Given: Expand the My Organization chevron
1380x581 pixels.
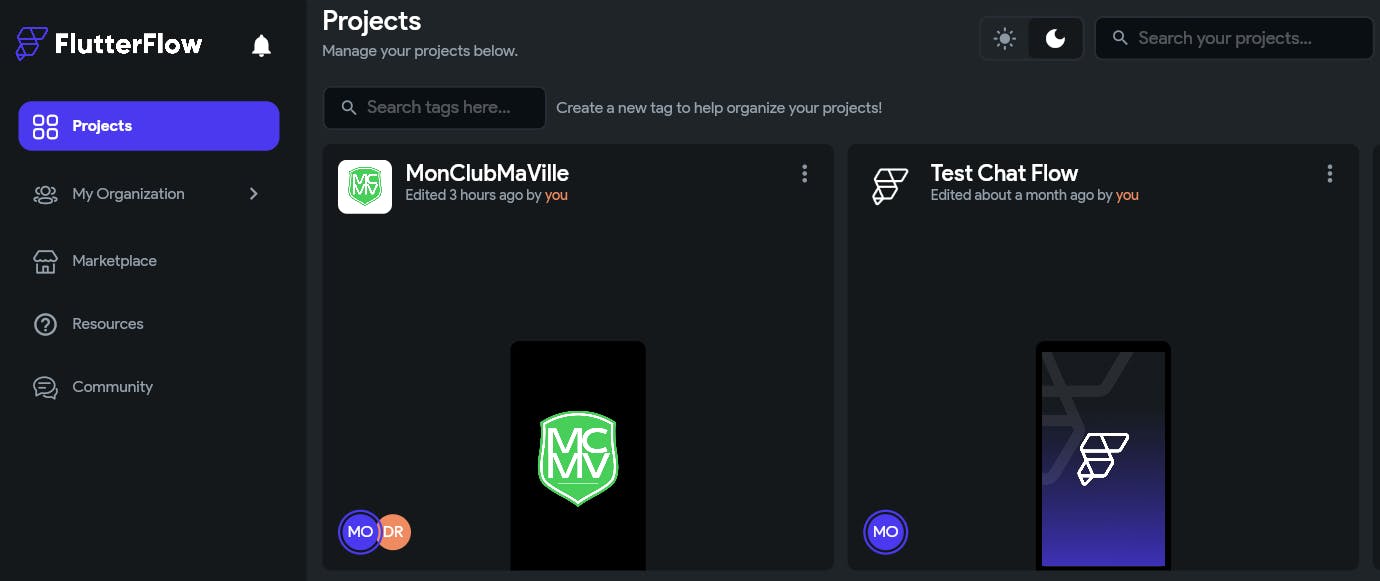Looking at the screenshot, I should 253,193.
